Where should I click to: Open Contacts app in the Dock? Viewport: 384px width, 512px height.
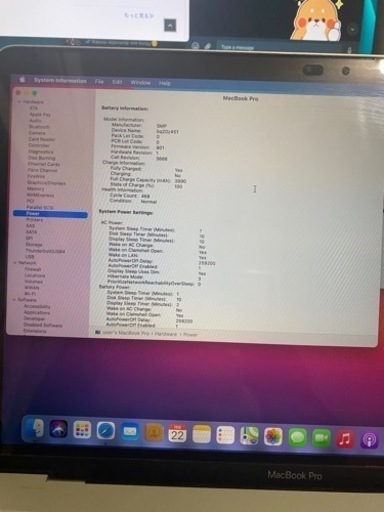coord(154,433)
